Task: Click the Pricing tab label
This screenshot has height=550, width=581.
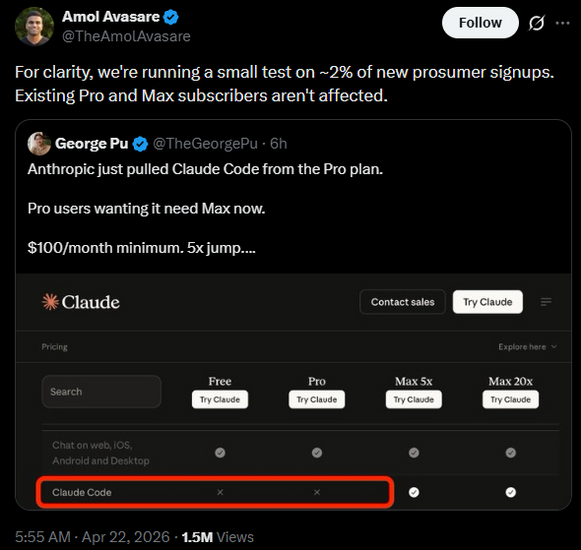Action: click(x=54, y=347)
